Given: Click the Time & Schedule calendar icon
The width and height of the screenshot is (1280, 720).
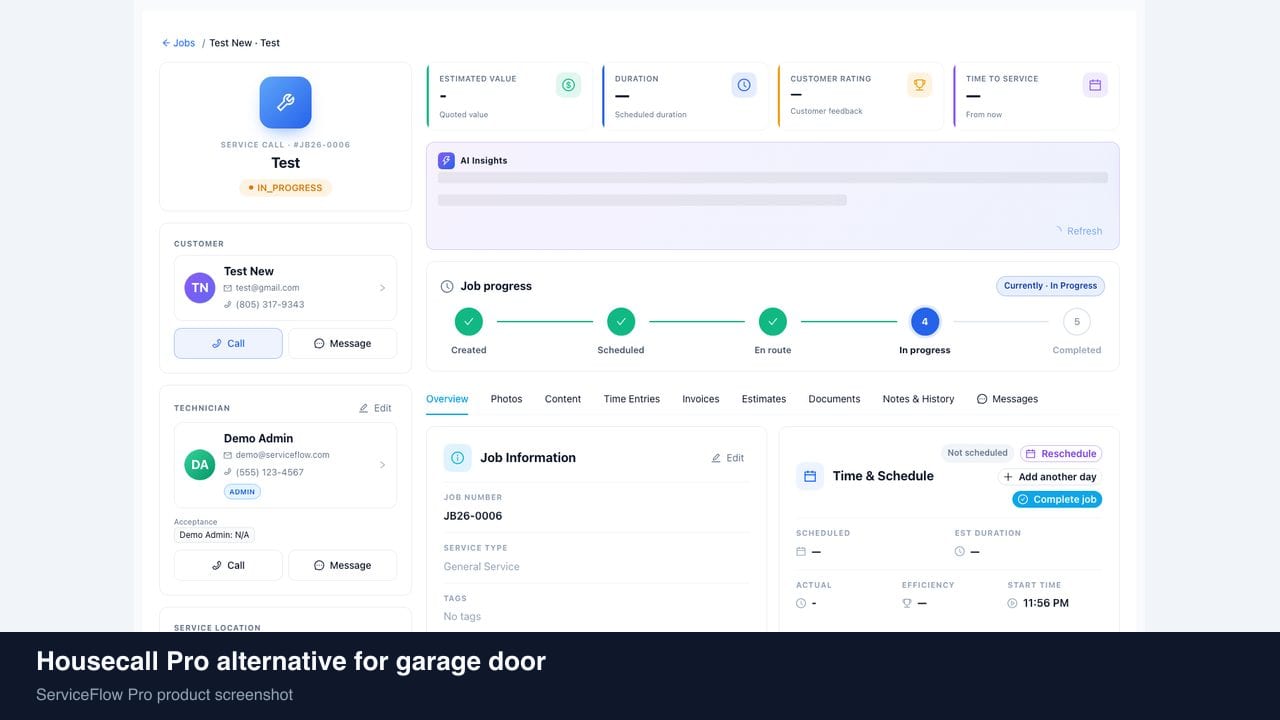Looking at the screenshot, I should pyautogui.click(x=810, y=476).
